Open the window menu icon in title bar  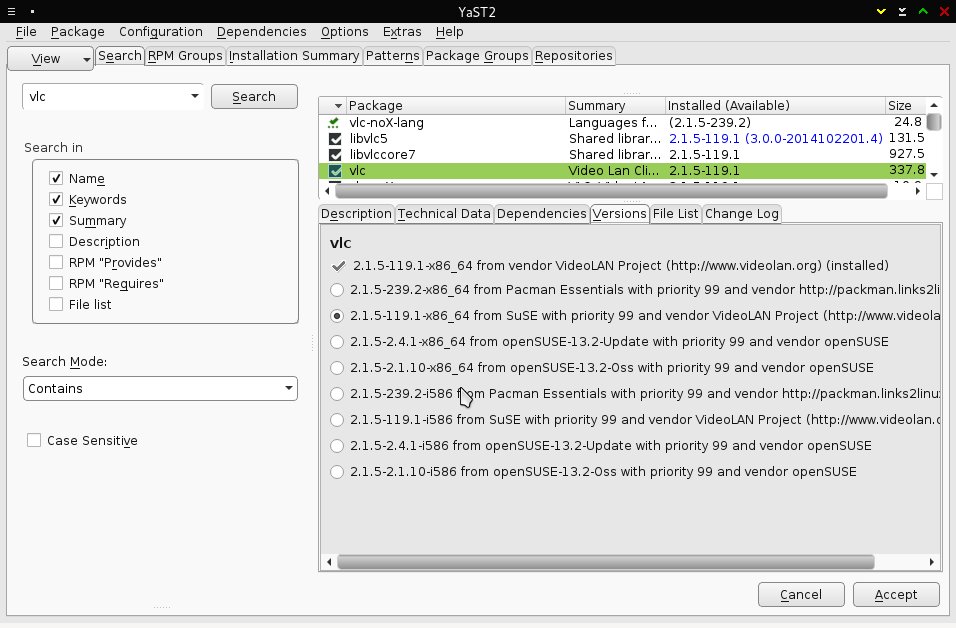coord(12,12)
